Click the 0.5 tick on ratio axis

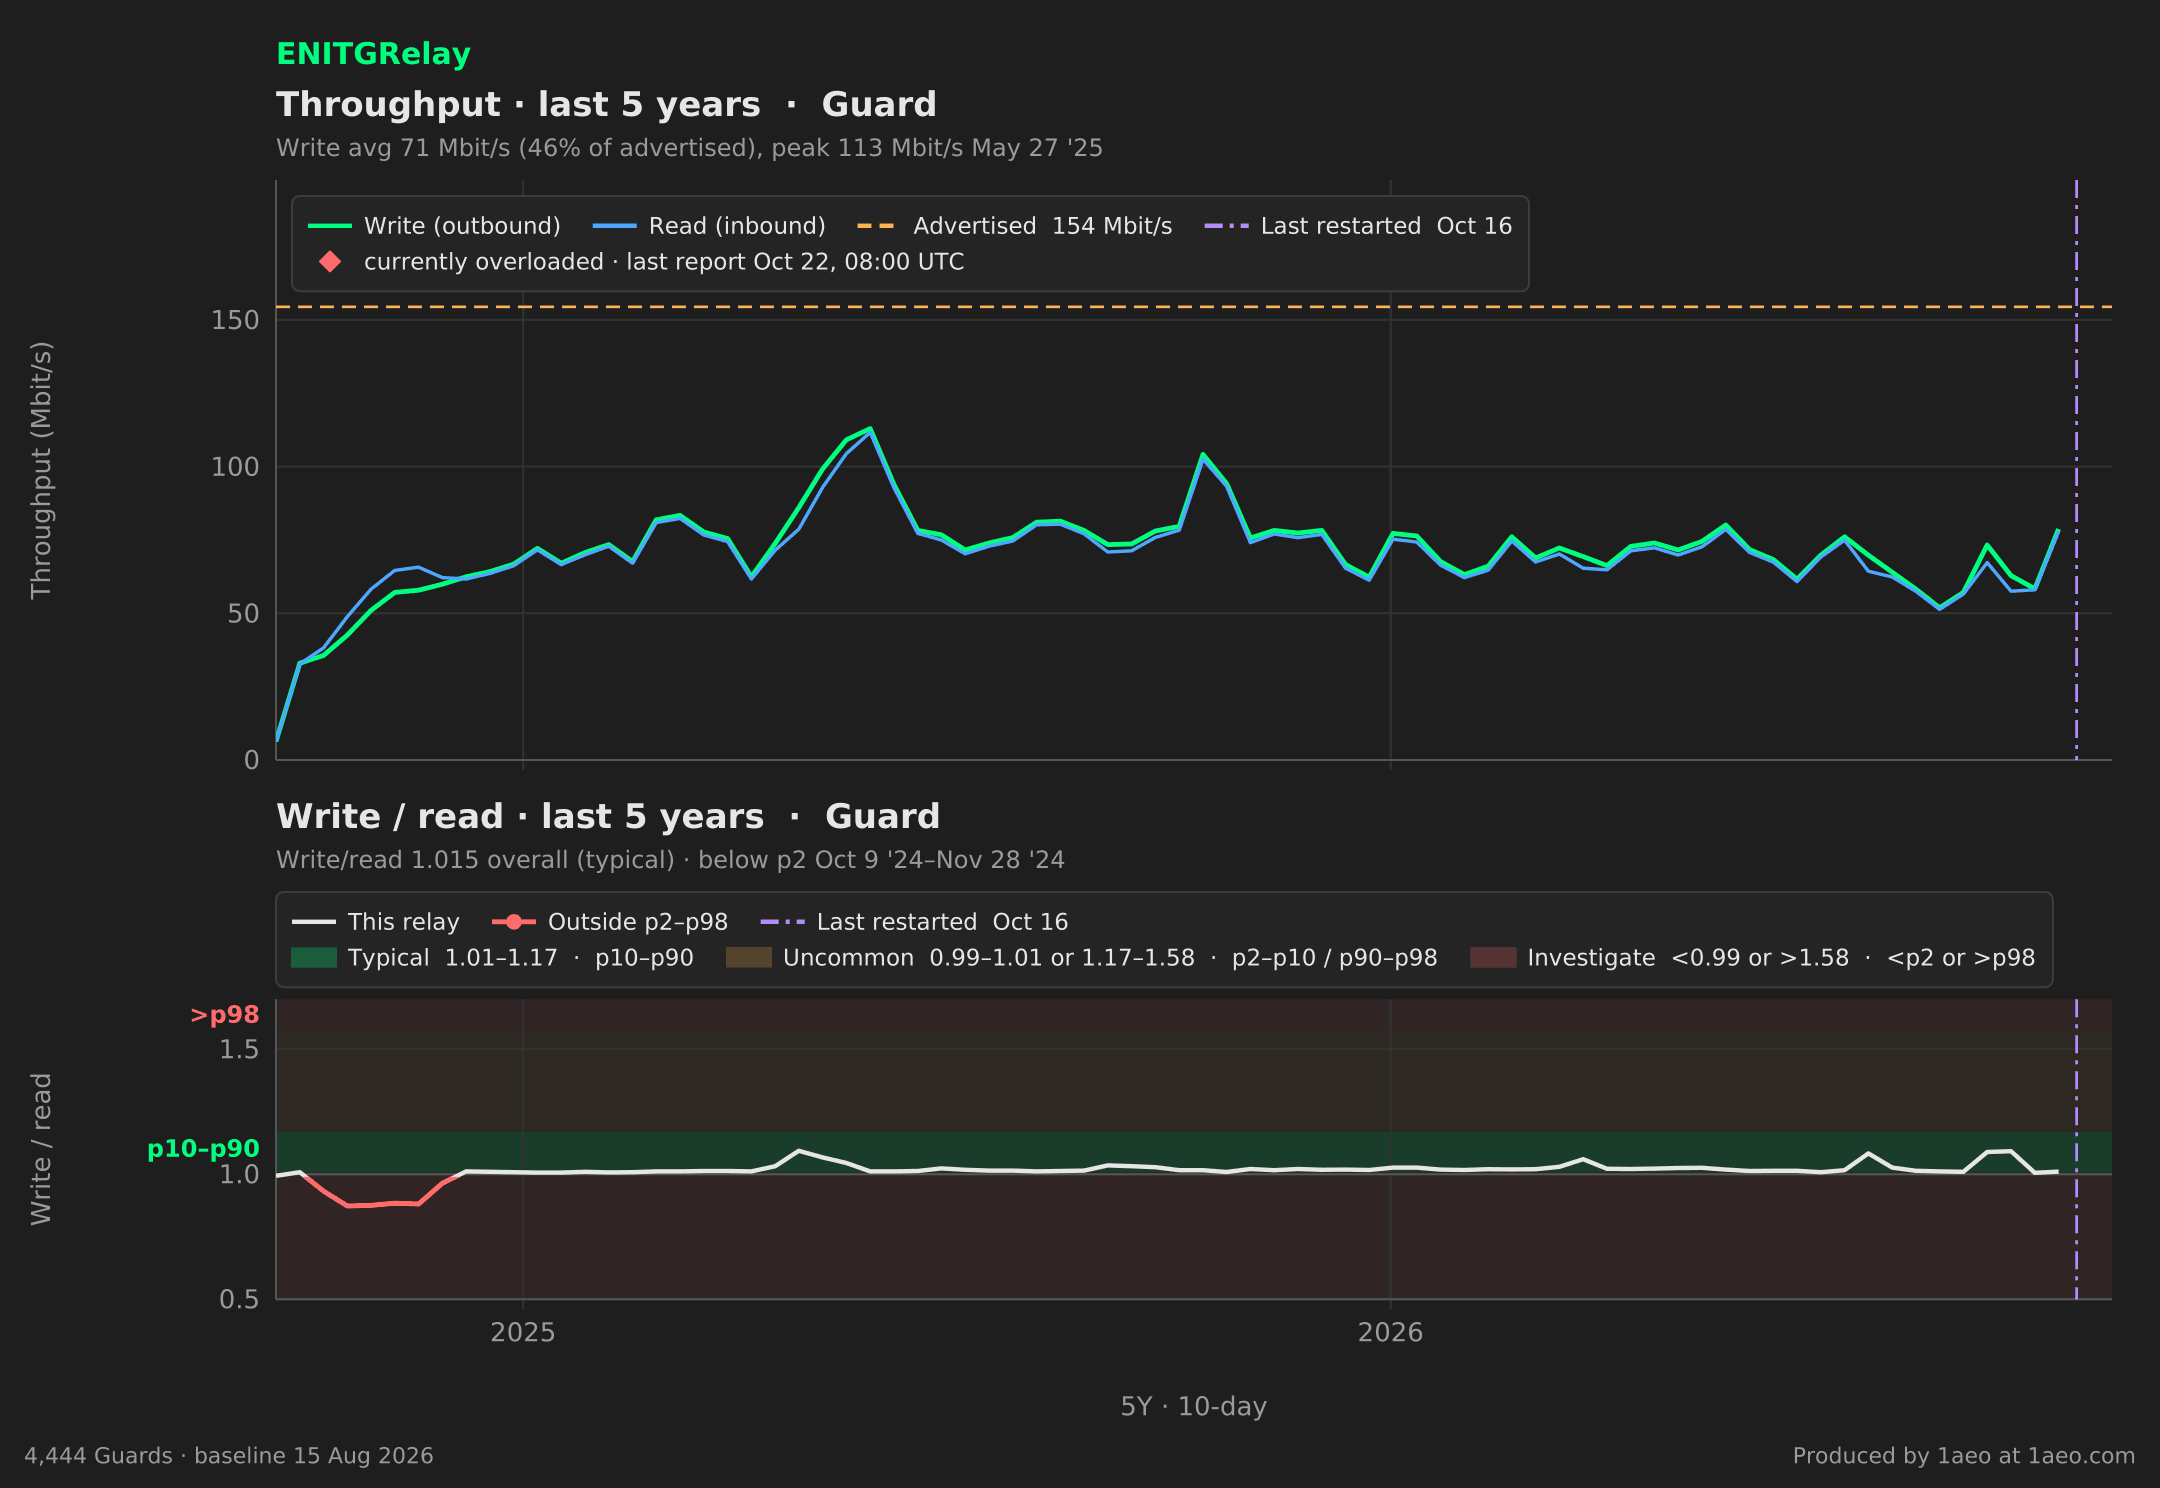[239, 1299]
